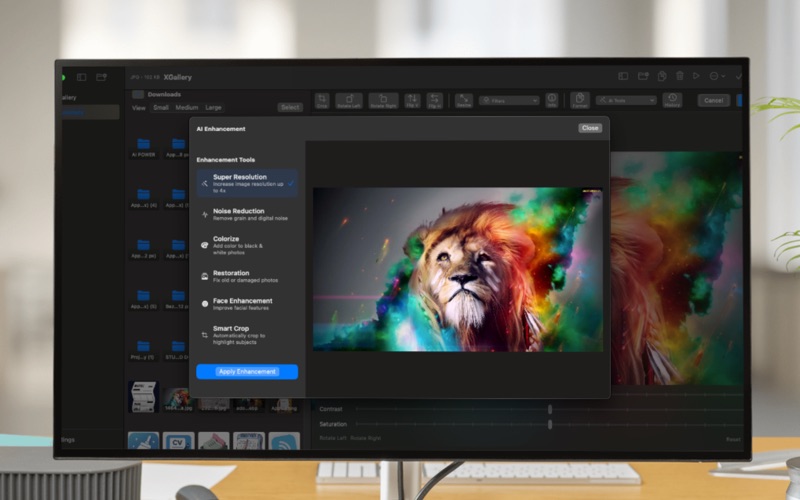Rotate the image left via toolbar

(349, 101)
